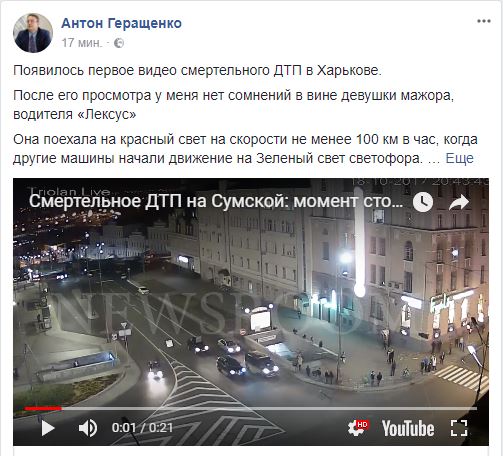
Task: Play the embedded YouTube video
Action: tap(48, 428)
